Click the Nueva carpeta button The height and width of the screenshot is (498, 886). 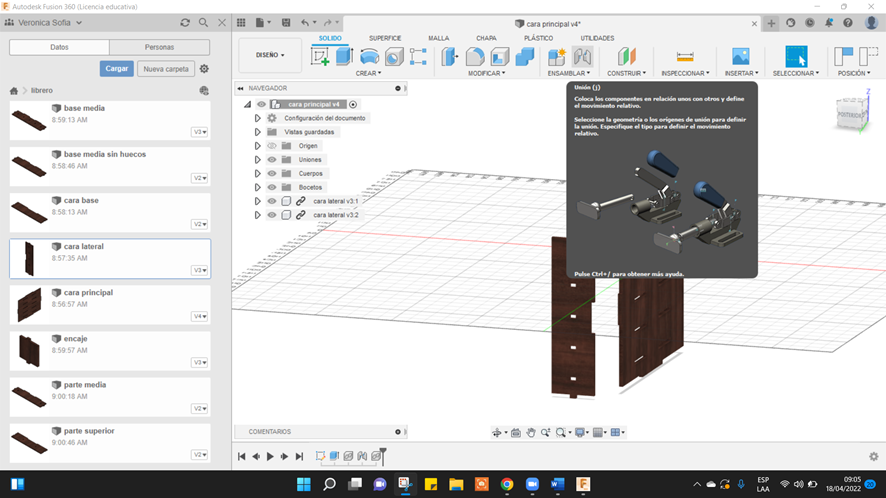(165, 69)
